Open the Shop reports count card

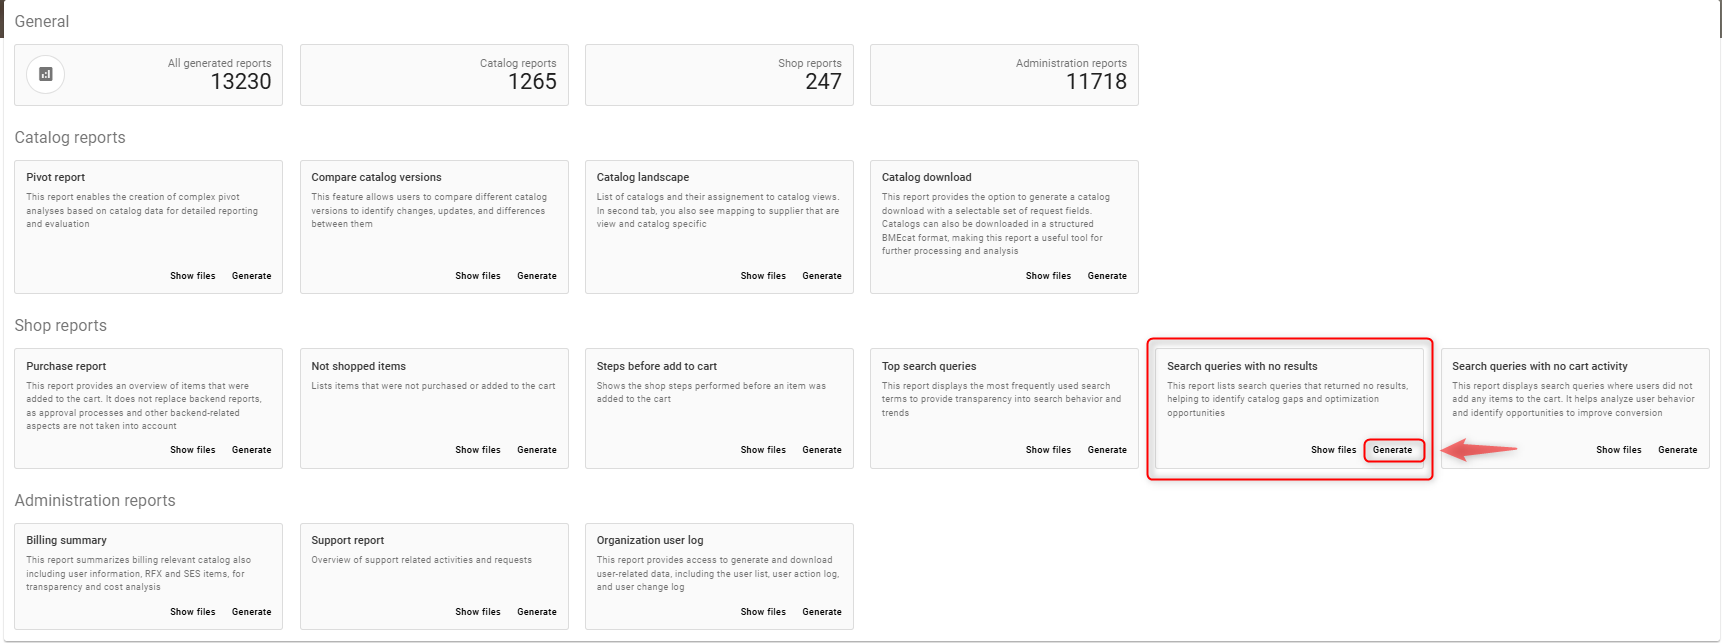coord(719,75)
